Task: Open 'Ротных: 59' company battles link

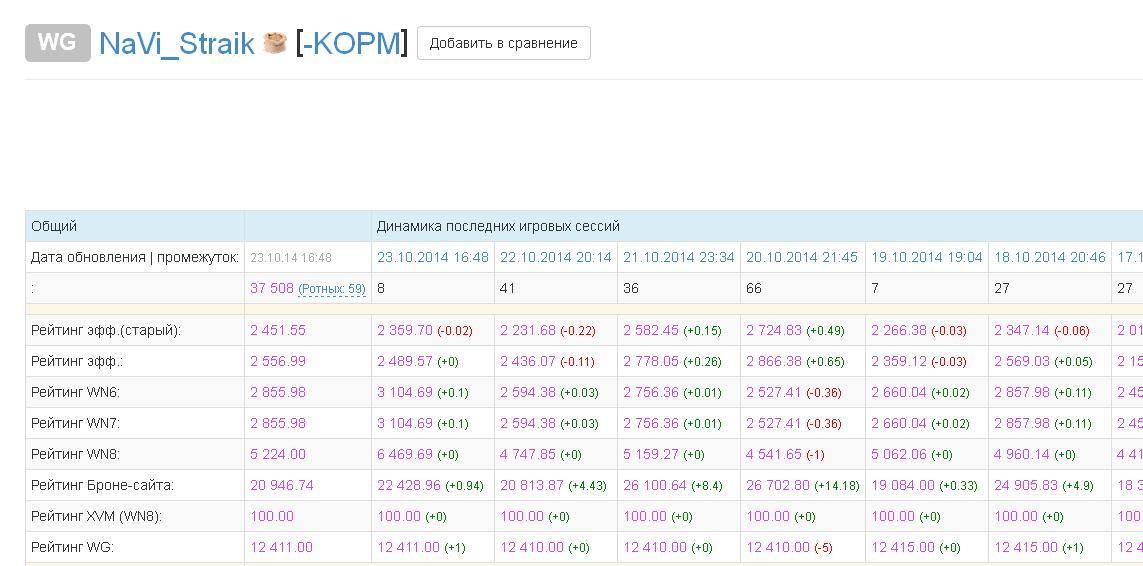Action: tap(332, 289)
